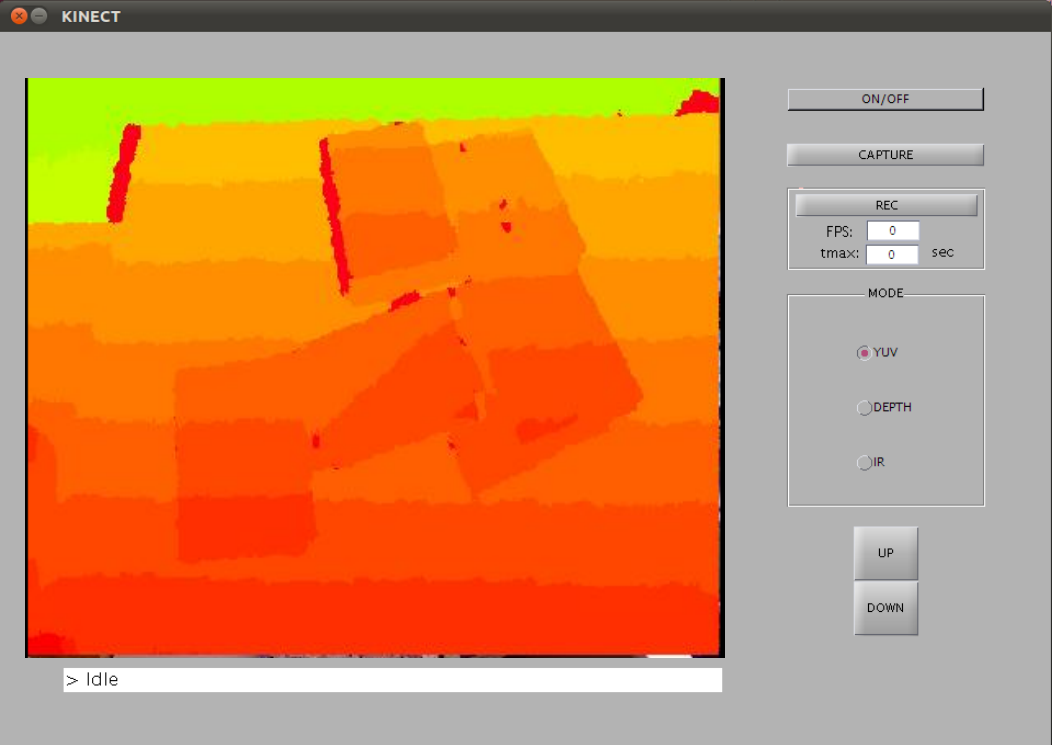
Task: Close the KINECT window
Action: point(18,16)
